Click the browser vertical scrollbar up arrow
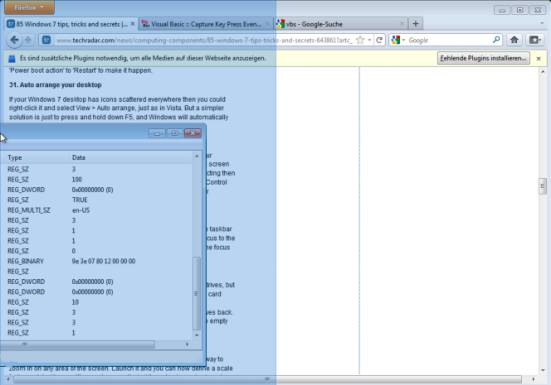Viewport: 551px width, 385px height. pyautogui.click(x=543, y=71)
